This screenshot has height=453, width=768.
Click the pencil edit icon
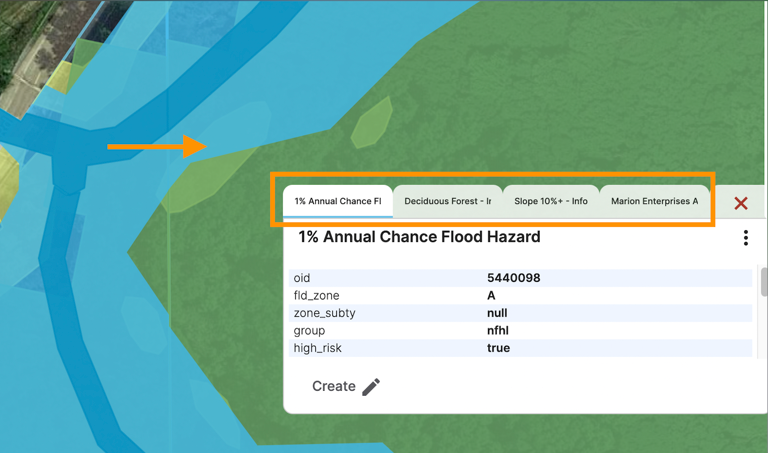click(x=371, y=387)
